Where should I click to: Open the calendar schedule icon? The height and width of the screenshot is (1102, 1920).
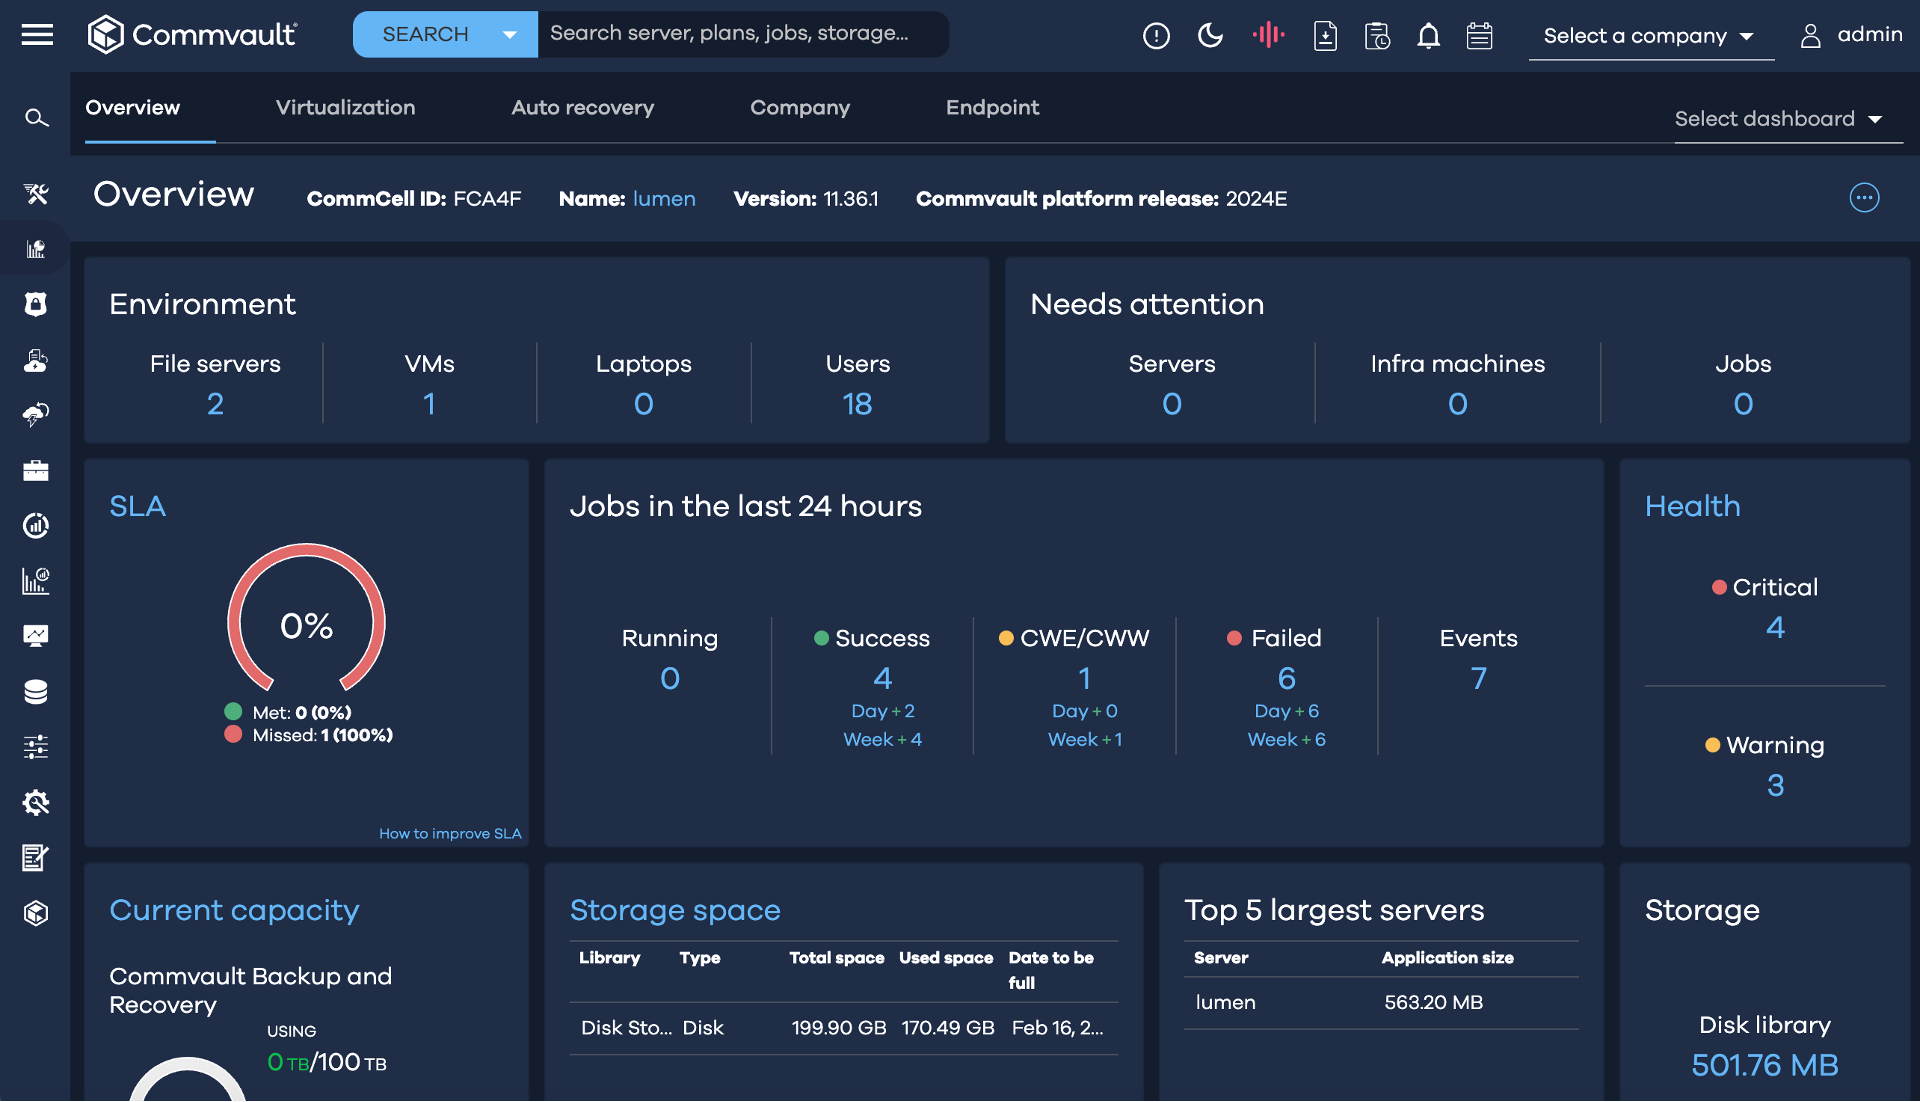1479,36
